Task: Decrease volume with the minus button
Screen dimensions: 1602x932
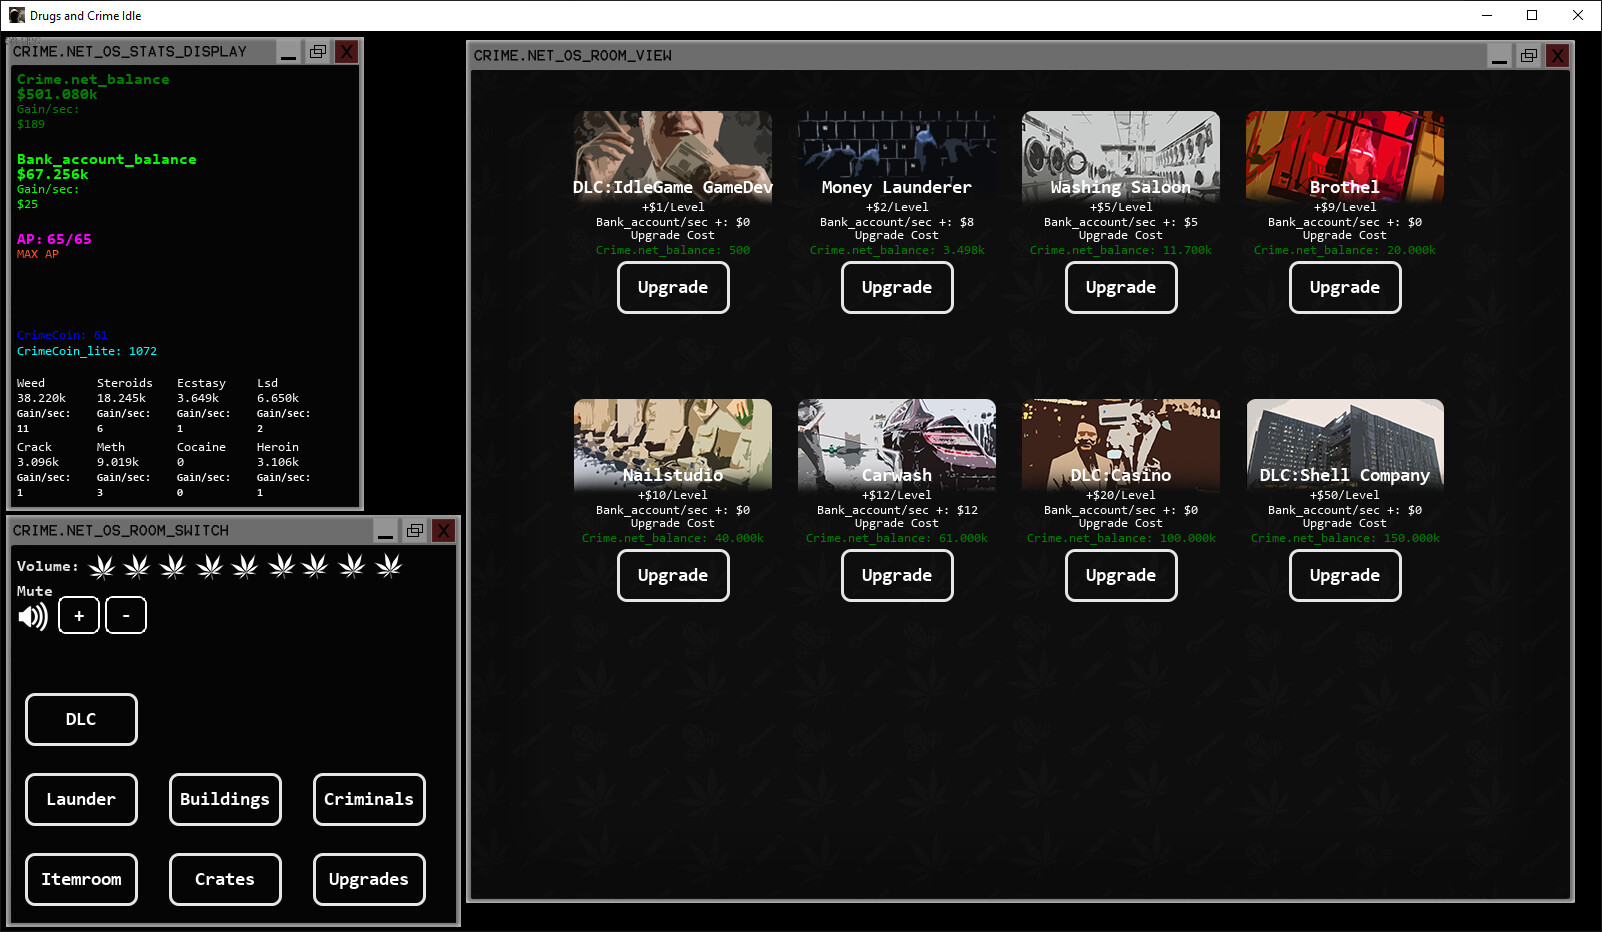Action: click(x=126, y=615)
